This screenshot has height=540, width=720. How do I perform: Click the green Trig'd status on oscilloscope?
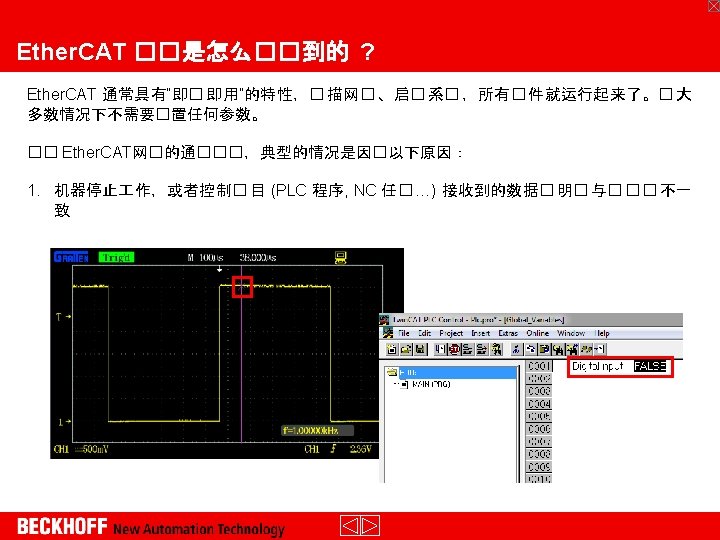point(116,258)
